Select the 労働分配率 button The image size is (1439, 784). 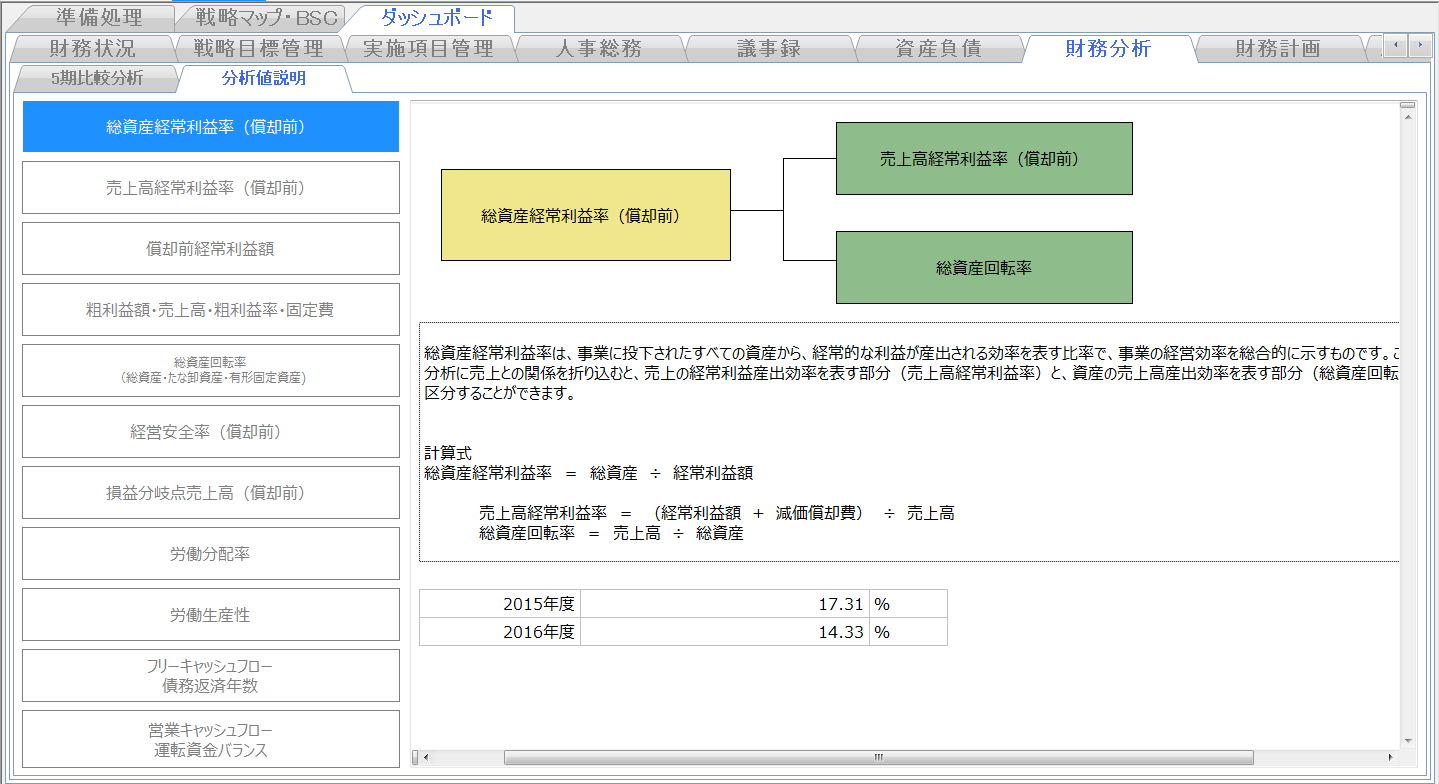(x=211, y=554)
